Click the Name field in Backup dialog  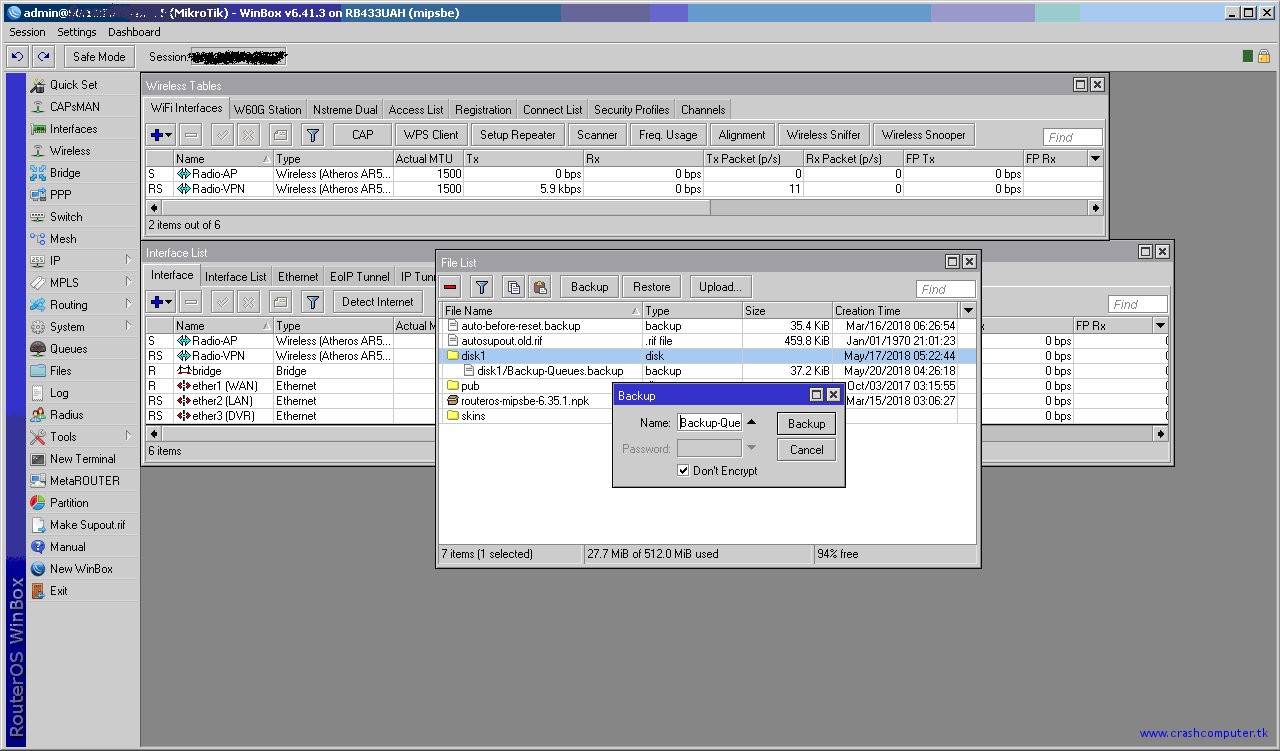(709, 423)
